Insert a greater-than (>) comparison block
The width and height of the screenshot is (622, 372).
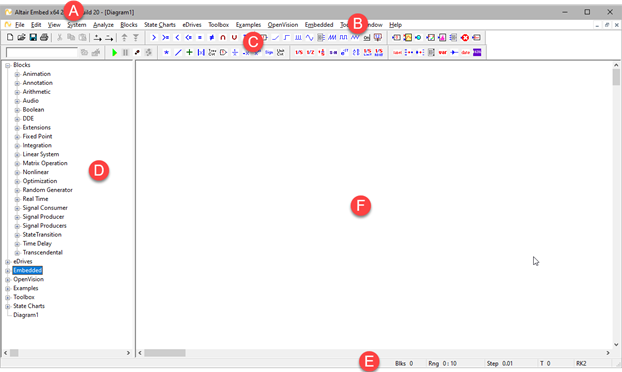154,37
